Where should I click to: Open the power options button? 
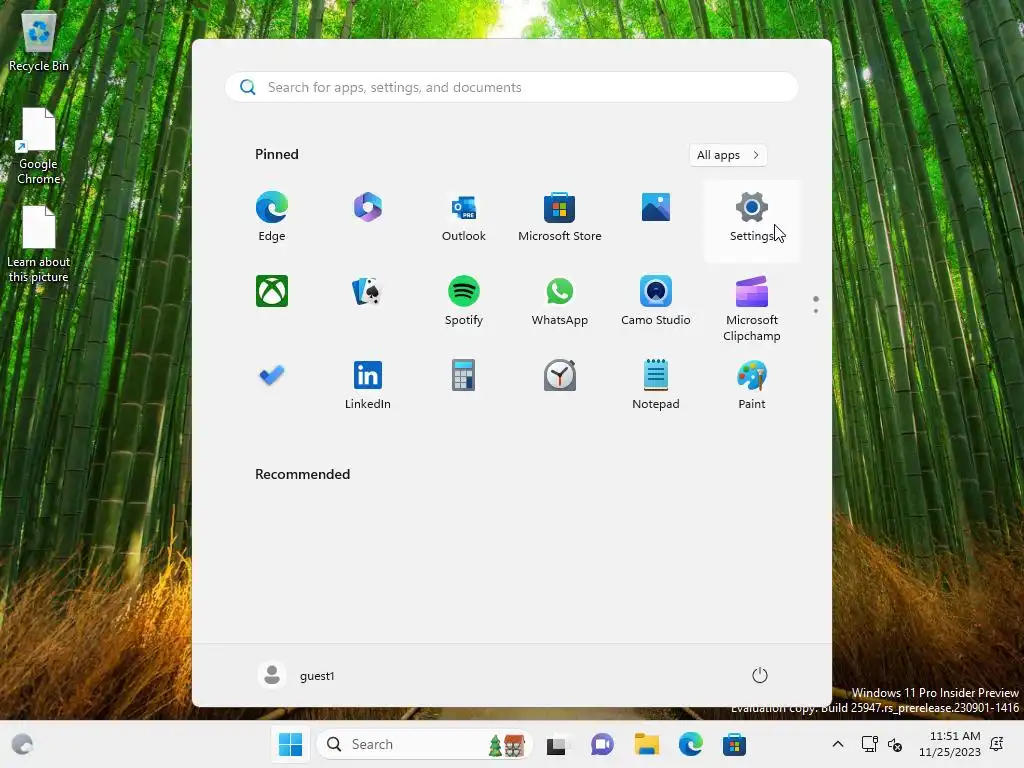tap(760, 675)
